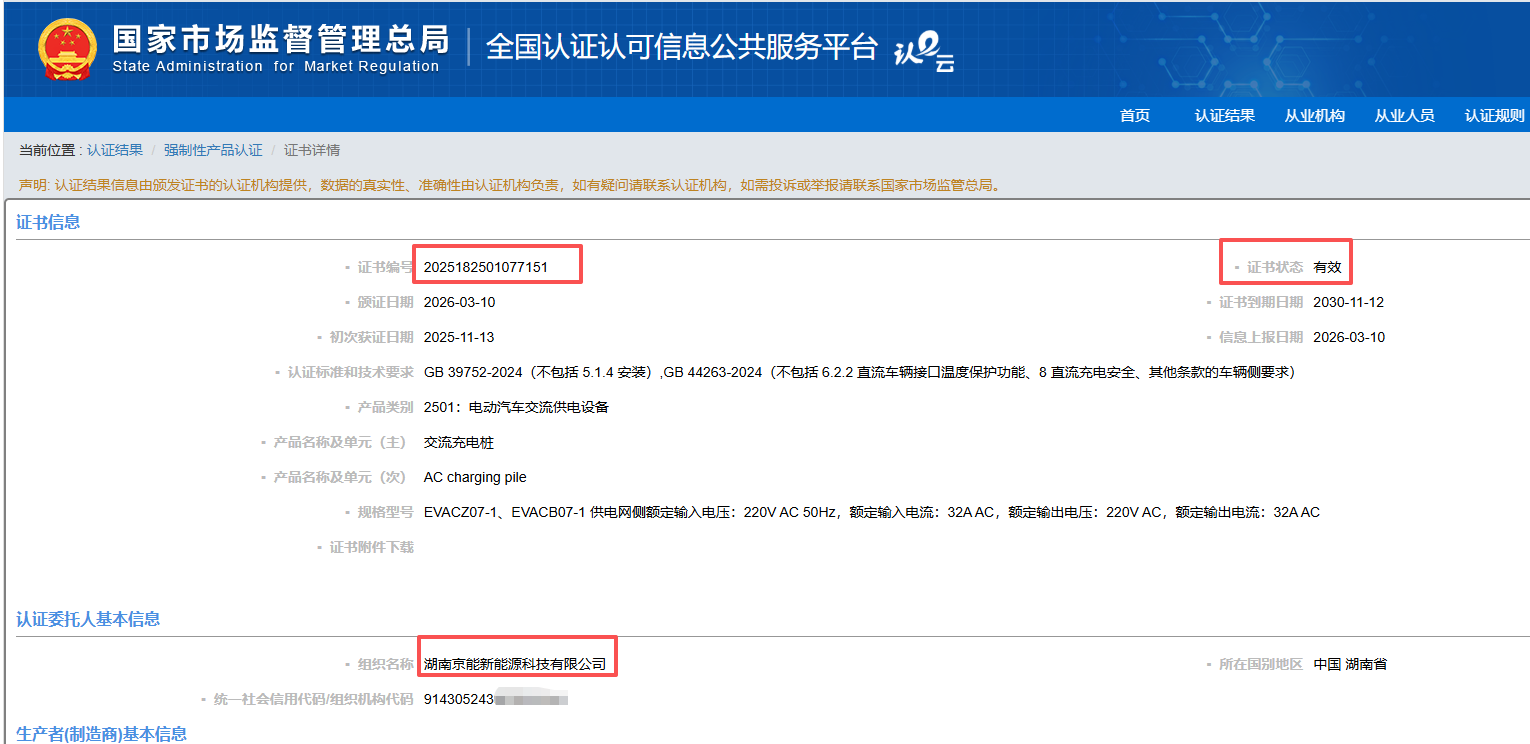Click the national emblem logo
1530x744 pixels.
68,48
